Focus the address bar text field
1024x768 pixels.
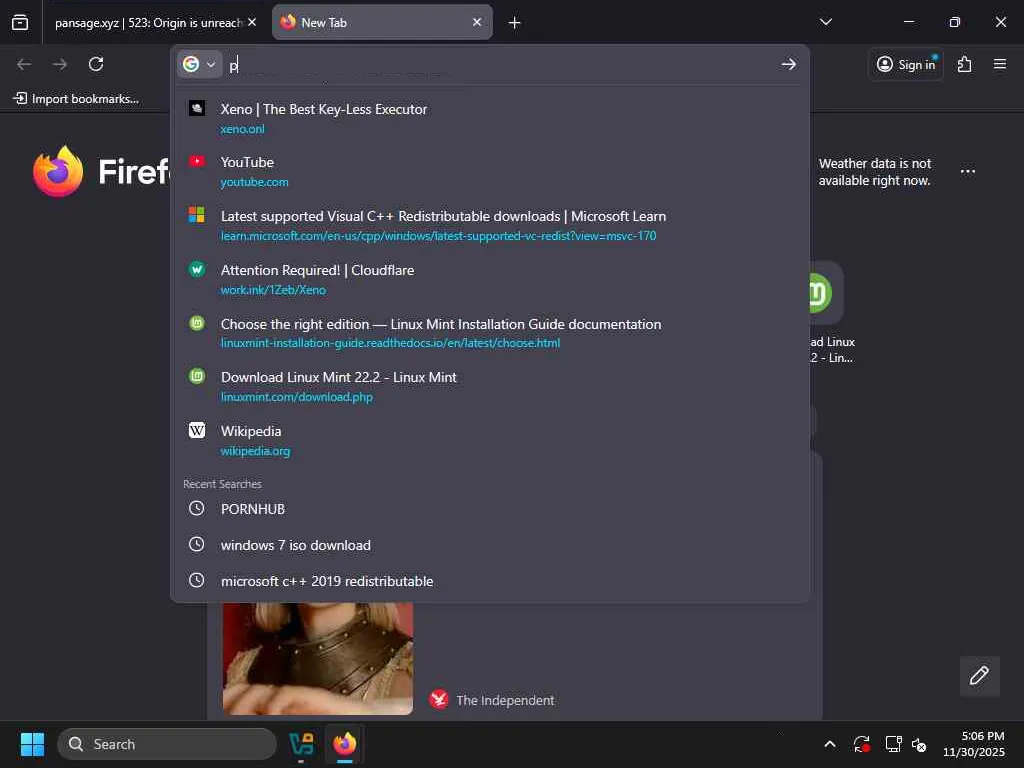point(500,64)
